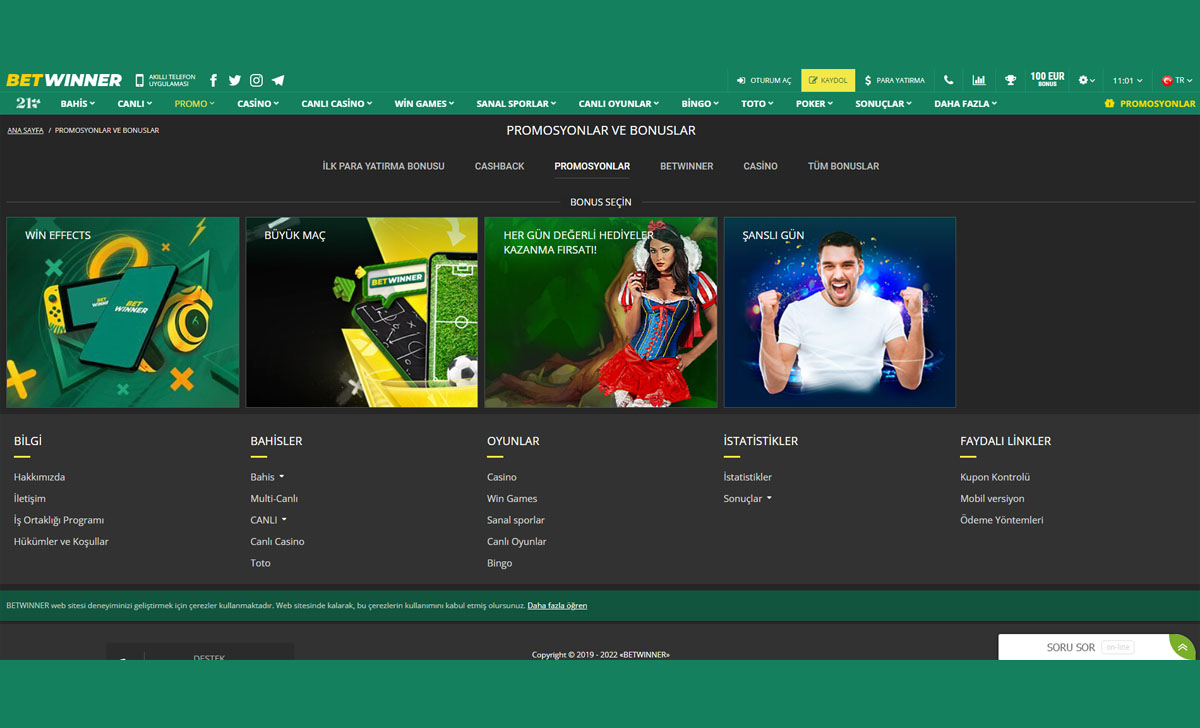1200x728 pixels.
Task: Click the 100 EUR bonus badge
Action: 1047,80
